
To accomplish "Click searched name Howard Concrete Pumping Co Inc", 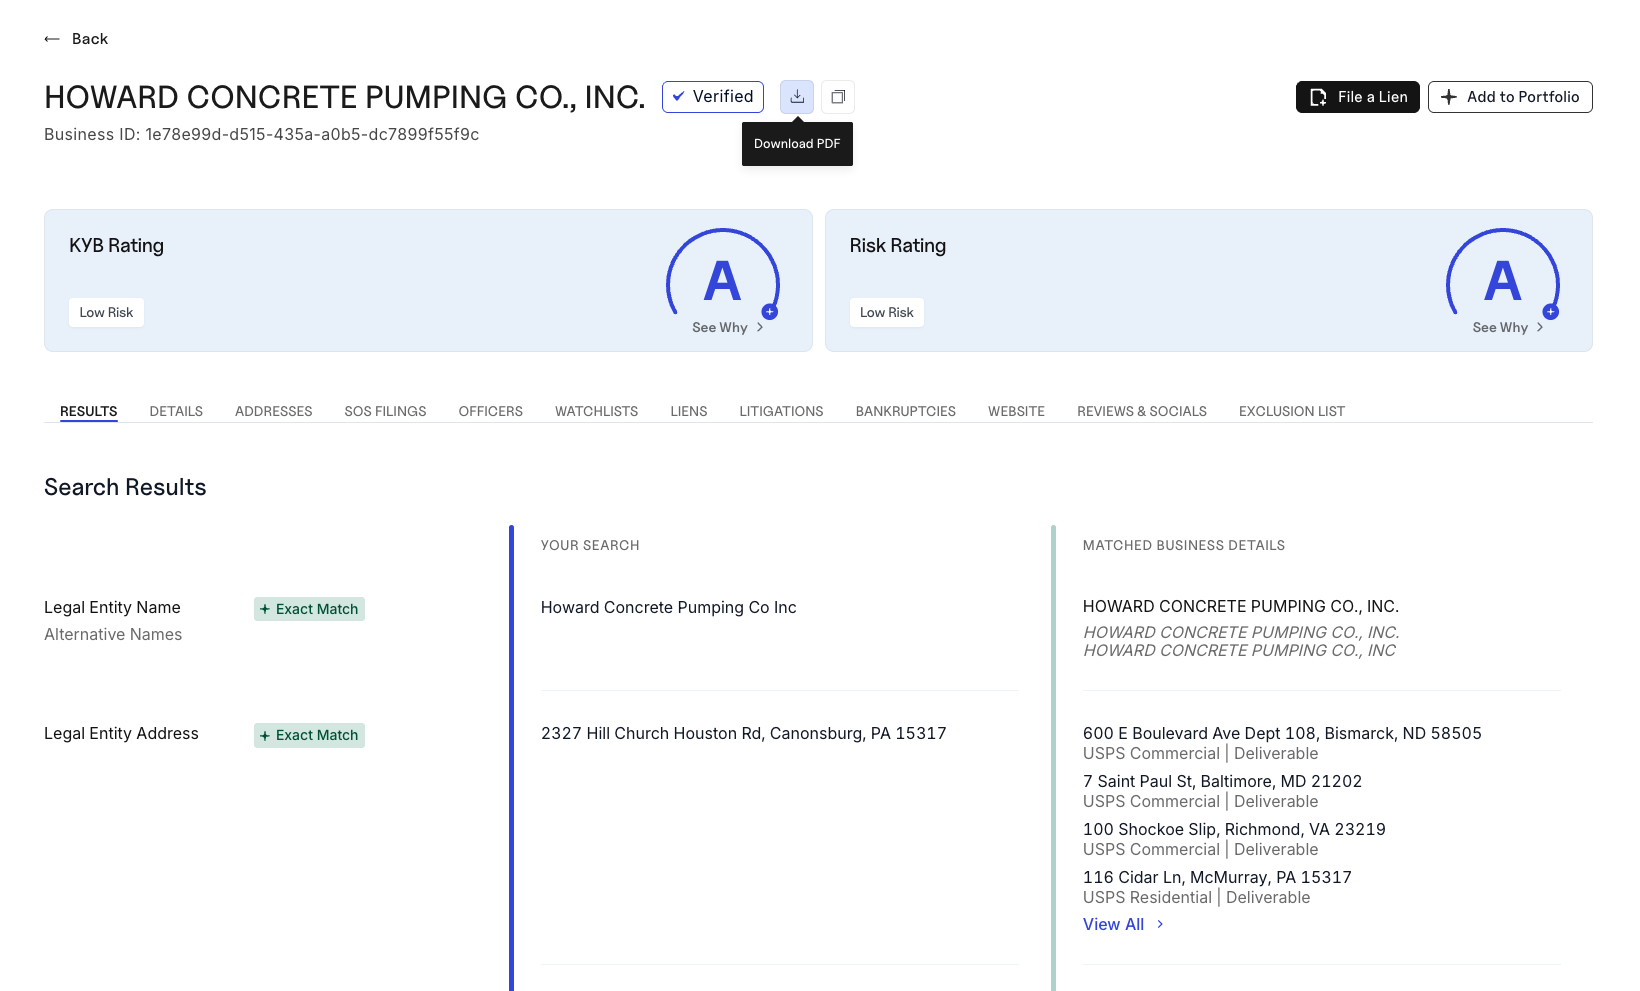I will point(669,608).
